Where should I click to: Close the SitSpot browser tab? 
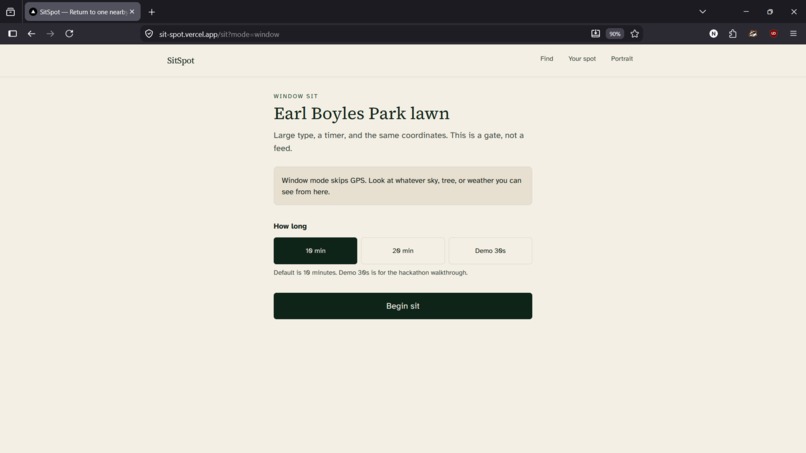(132, 11)
